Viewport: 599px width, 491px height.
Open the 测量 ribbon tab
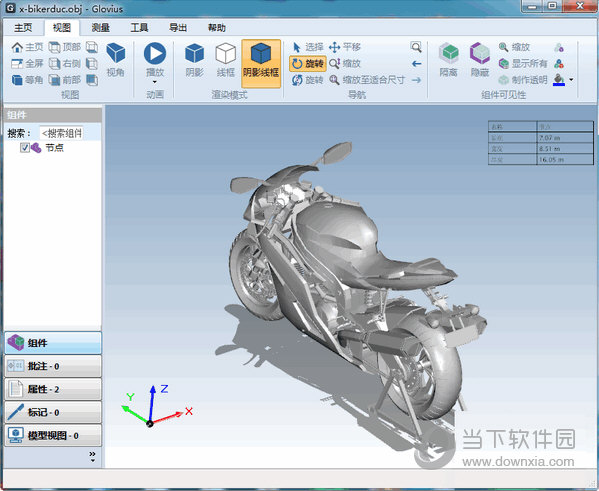100,28
